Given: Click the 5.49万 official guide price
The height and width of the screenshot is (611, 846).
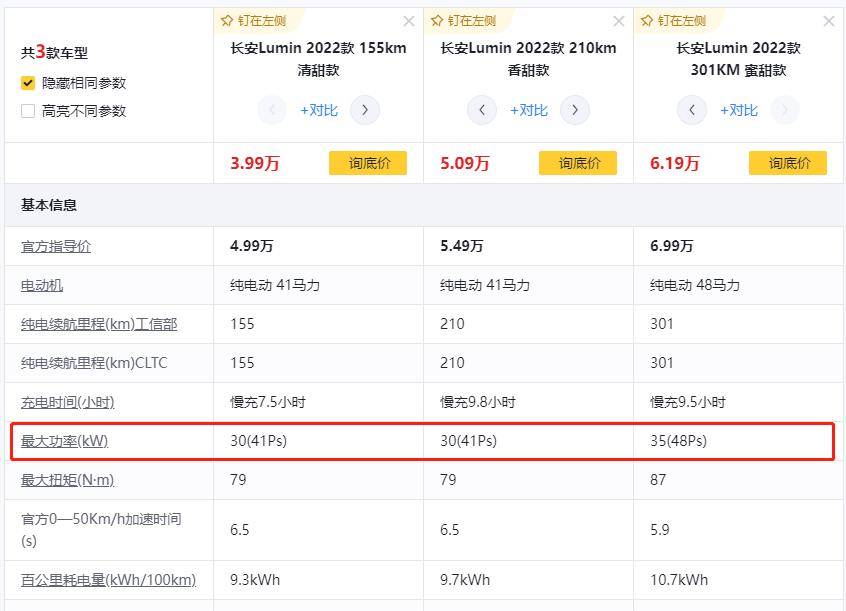Looking at the screenshot, I should point(461,246).
